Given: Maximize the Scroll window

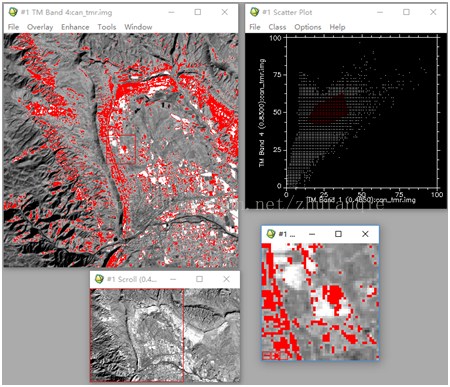Looking at the screenshot, I should point(199,279).
